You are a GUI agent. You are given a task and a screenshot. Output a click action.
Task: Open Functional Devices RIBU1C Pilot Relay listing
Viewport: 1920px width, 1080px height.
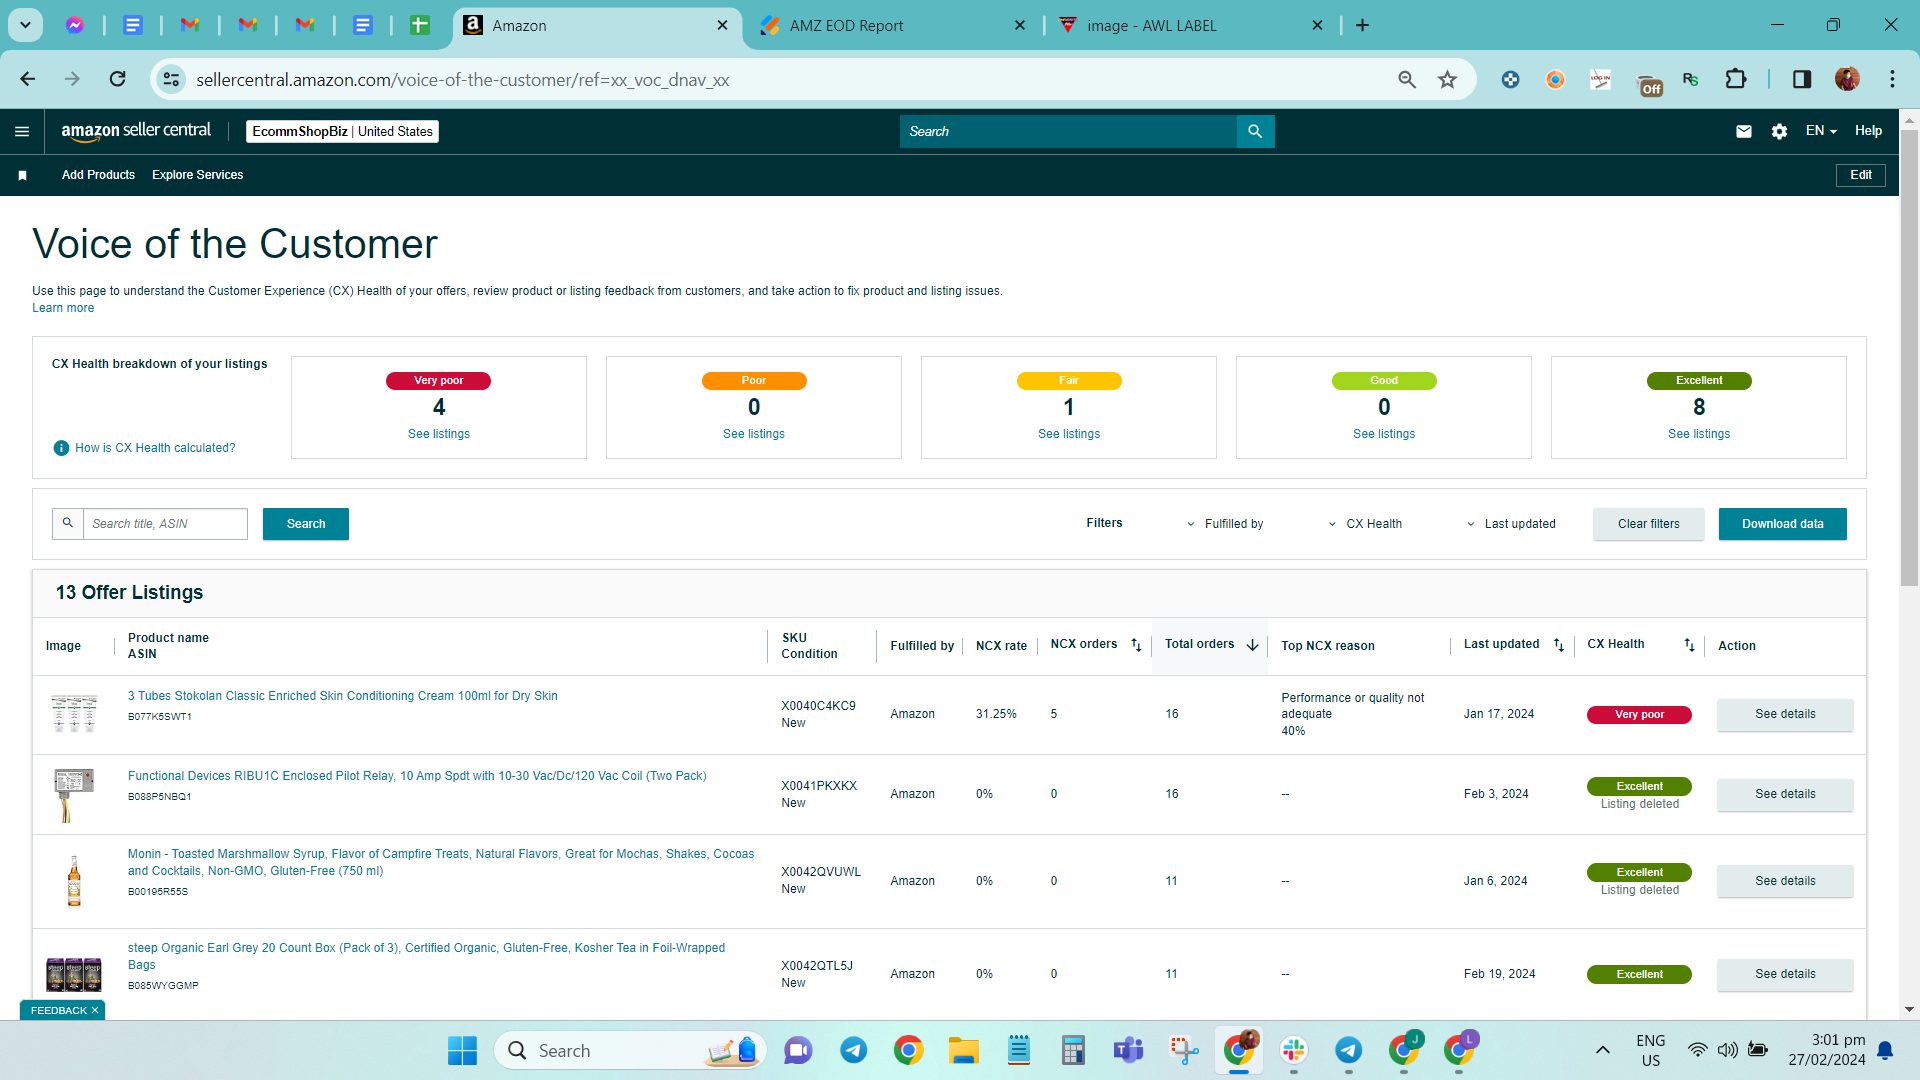click(x=417, y=776)
